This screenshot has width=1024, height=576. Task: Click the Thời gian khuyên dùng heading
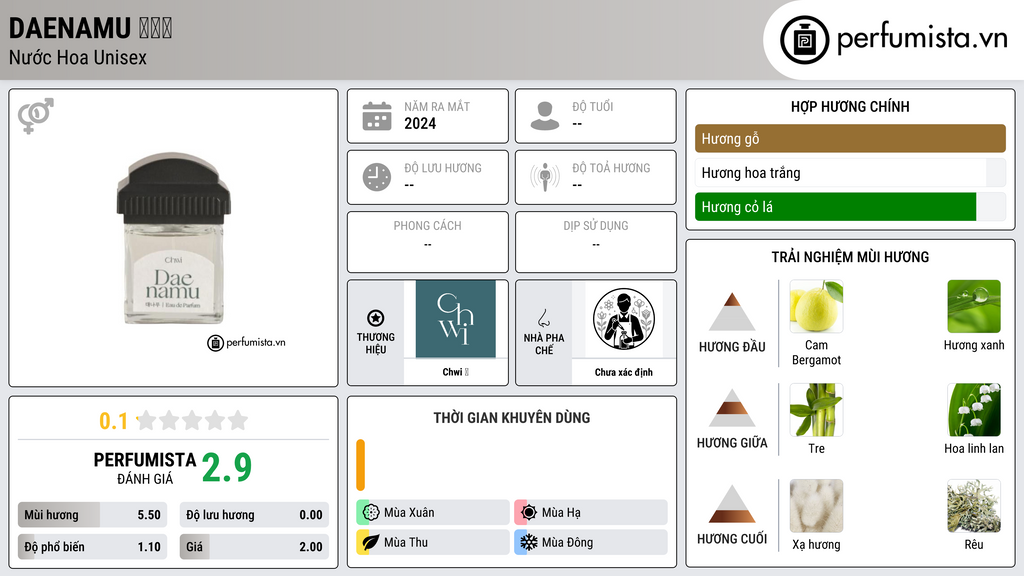coord(512,418)
